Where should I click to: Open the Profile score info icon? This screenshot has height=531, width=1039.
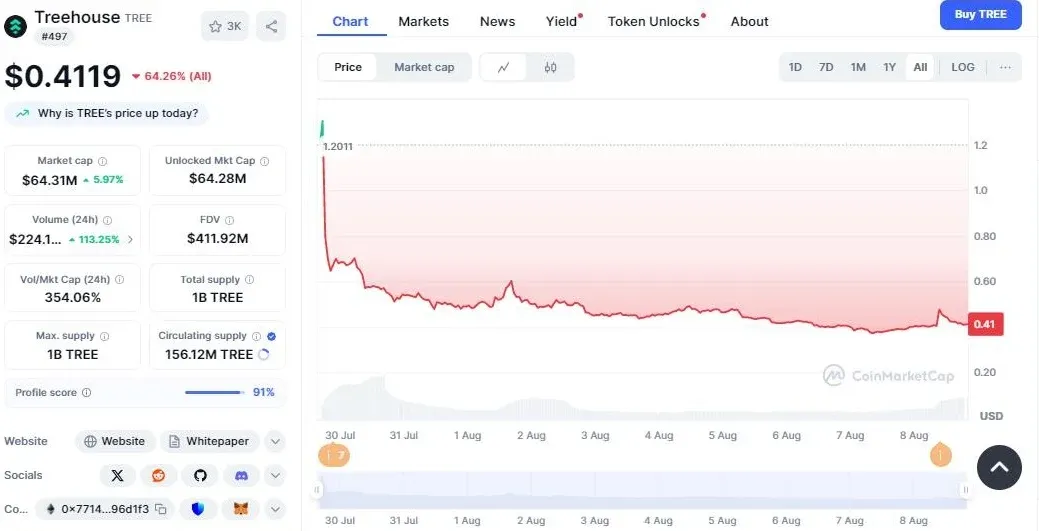pos(86,392)
